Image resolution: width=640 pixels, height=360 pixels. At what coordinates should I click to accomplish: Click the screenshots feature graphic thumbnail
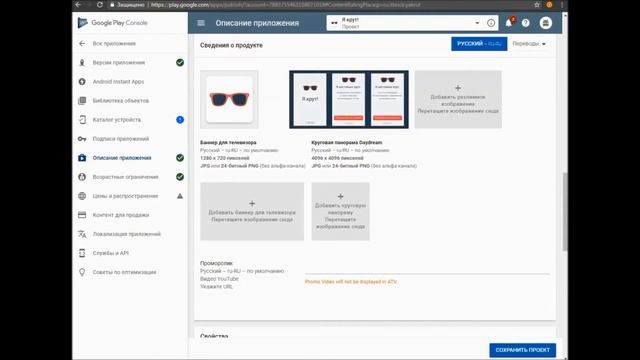349,99
